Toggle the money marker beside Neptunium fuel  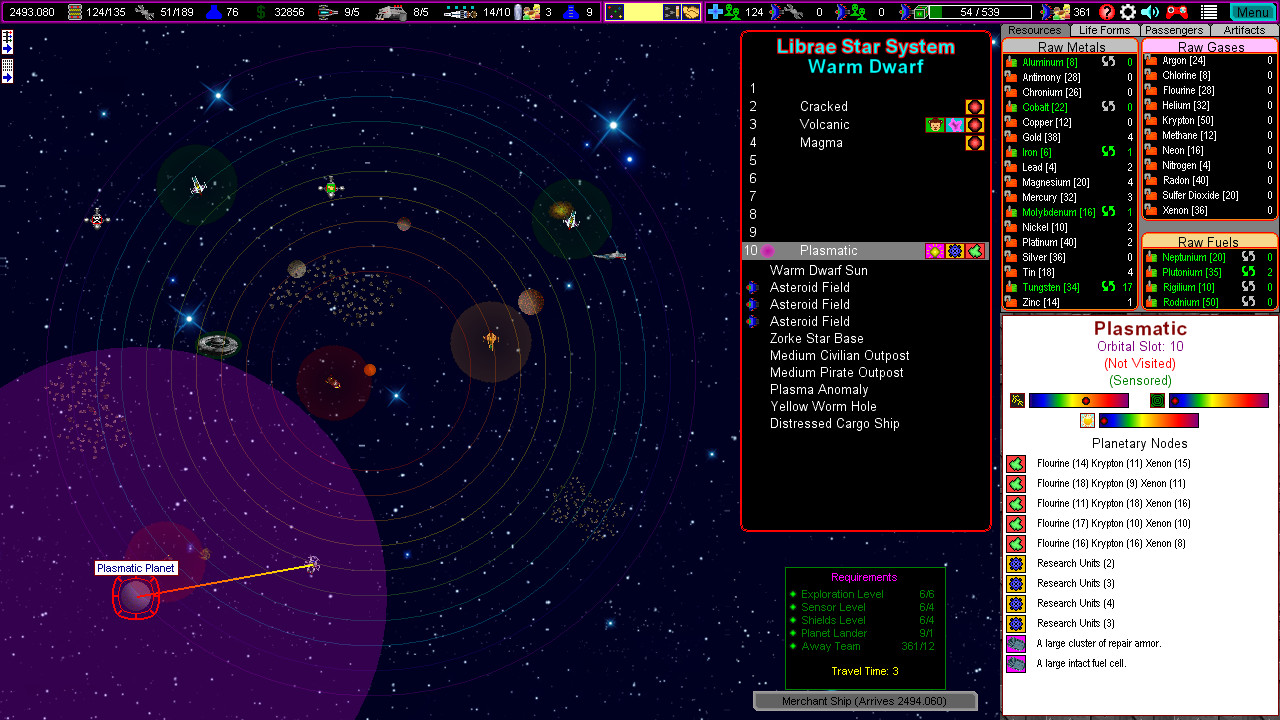coord(1246,257)
